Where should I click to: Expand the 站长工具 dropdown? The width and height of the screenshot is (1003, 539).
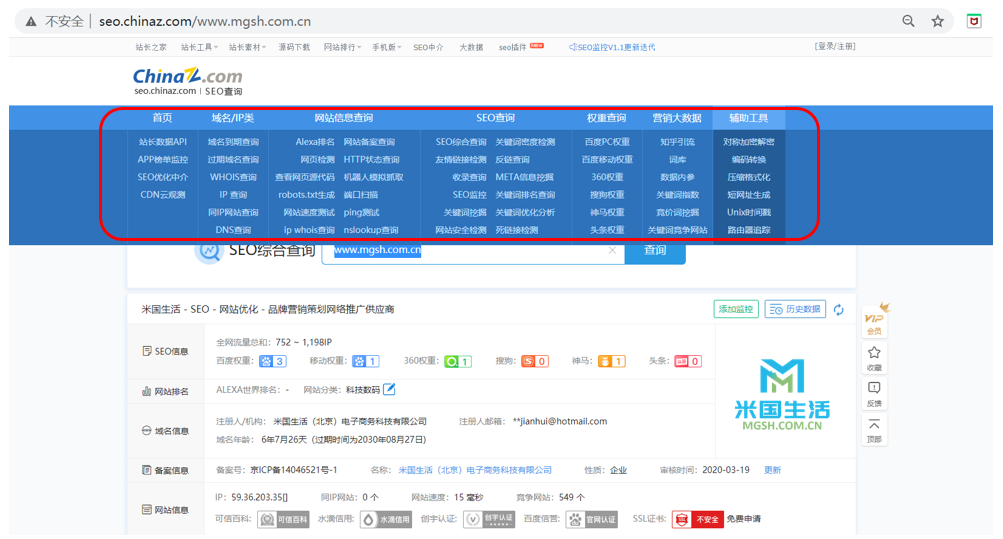pos(200,47)
